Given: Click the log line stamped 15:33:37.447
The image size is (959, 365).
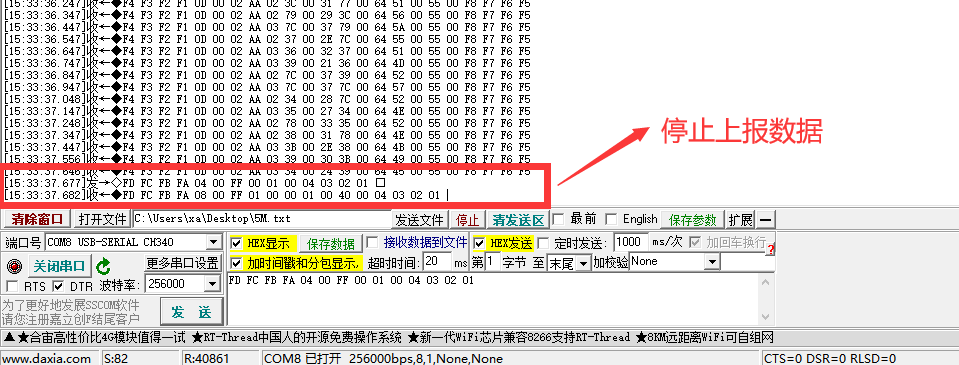Looking at the screenshot, I should click(267, 147).
